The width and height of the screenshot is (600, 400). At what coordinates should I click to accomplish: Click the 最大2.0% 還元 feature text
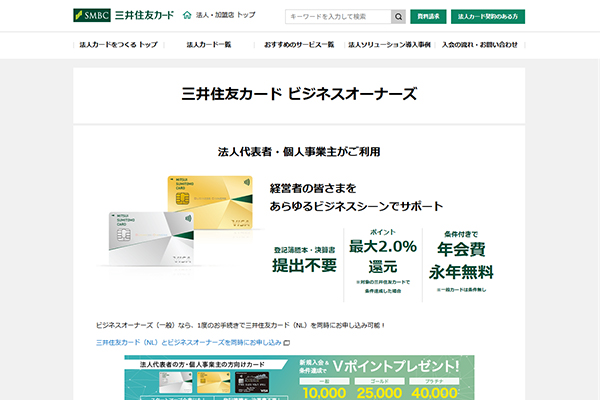pos(383,256)
